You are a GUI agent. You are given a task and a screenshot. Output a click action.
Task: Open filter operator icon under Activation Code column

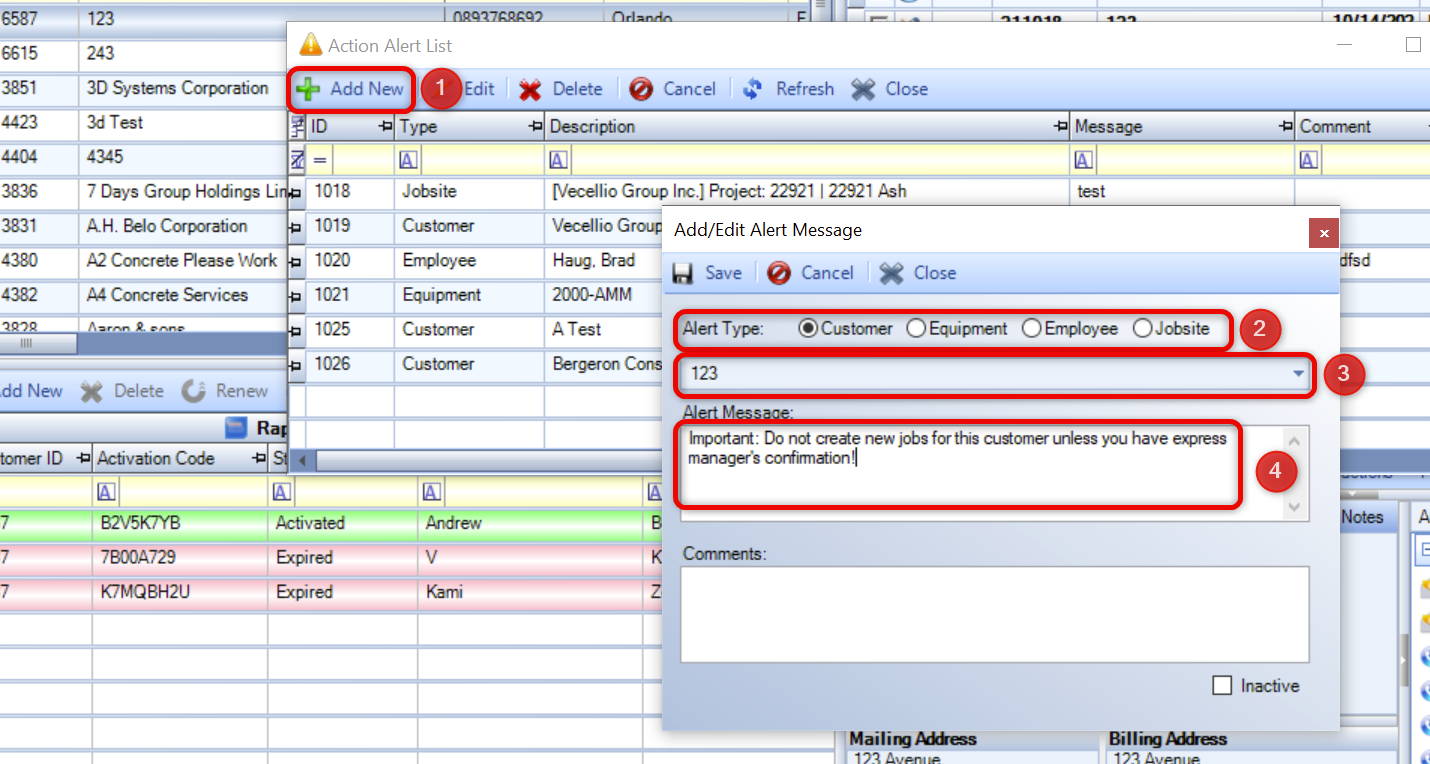click(x=105, y=492)
